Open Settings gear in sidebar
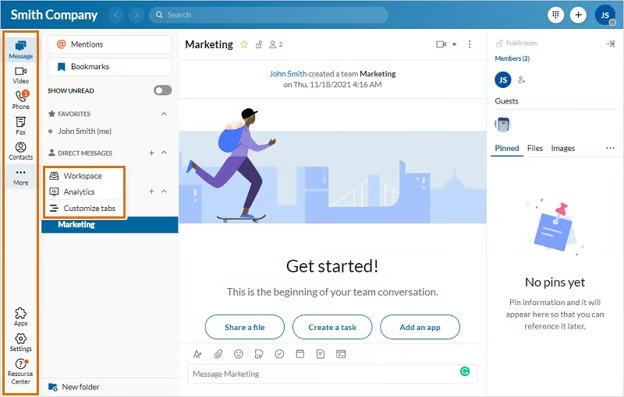This screenshot has width=624, height=397. coord(21,342)
